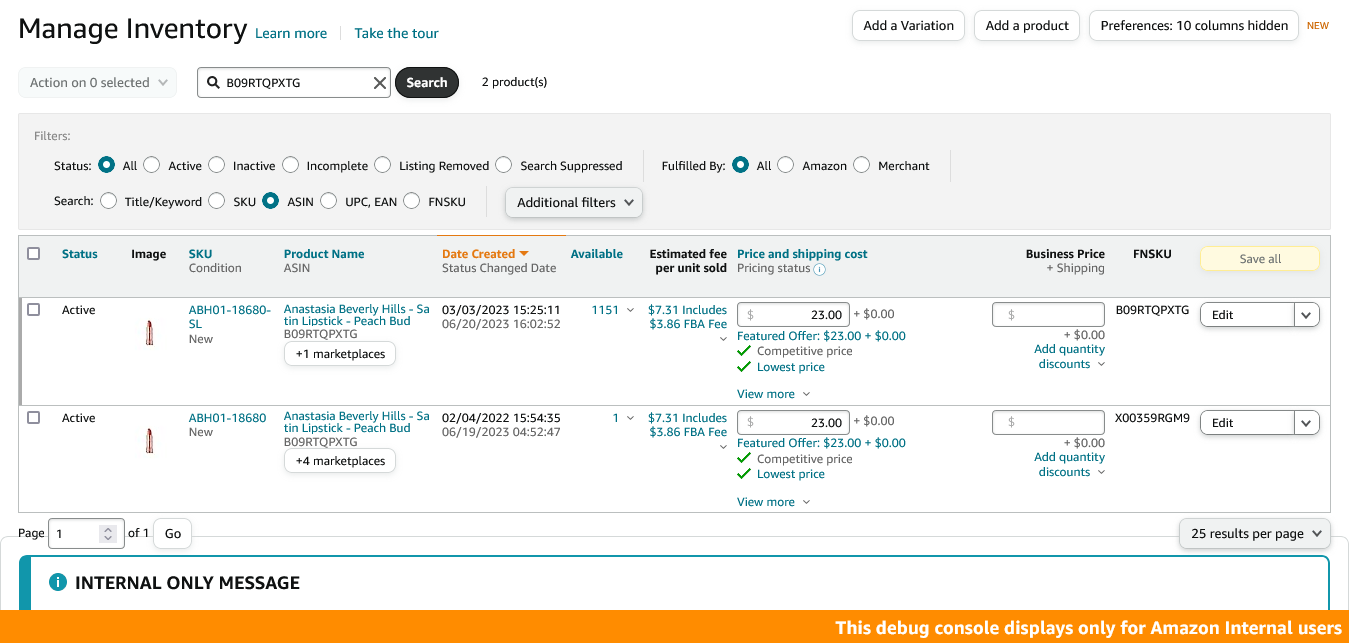Sort by Status column header
The image size is (1349, 643).
click(80, 254)
